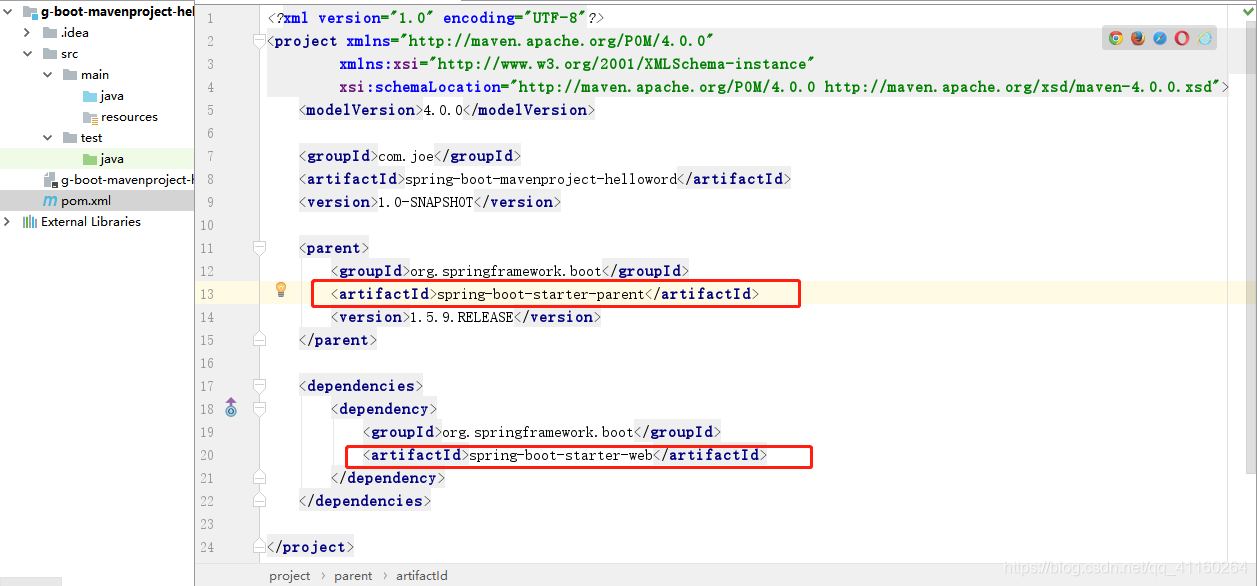Click line number 20 in gutter
The image size is (1257, 586).
[x=206, y=455]
